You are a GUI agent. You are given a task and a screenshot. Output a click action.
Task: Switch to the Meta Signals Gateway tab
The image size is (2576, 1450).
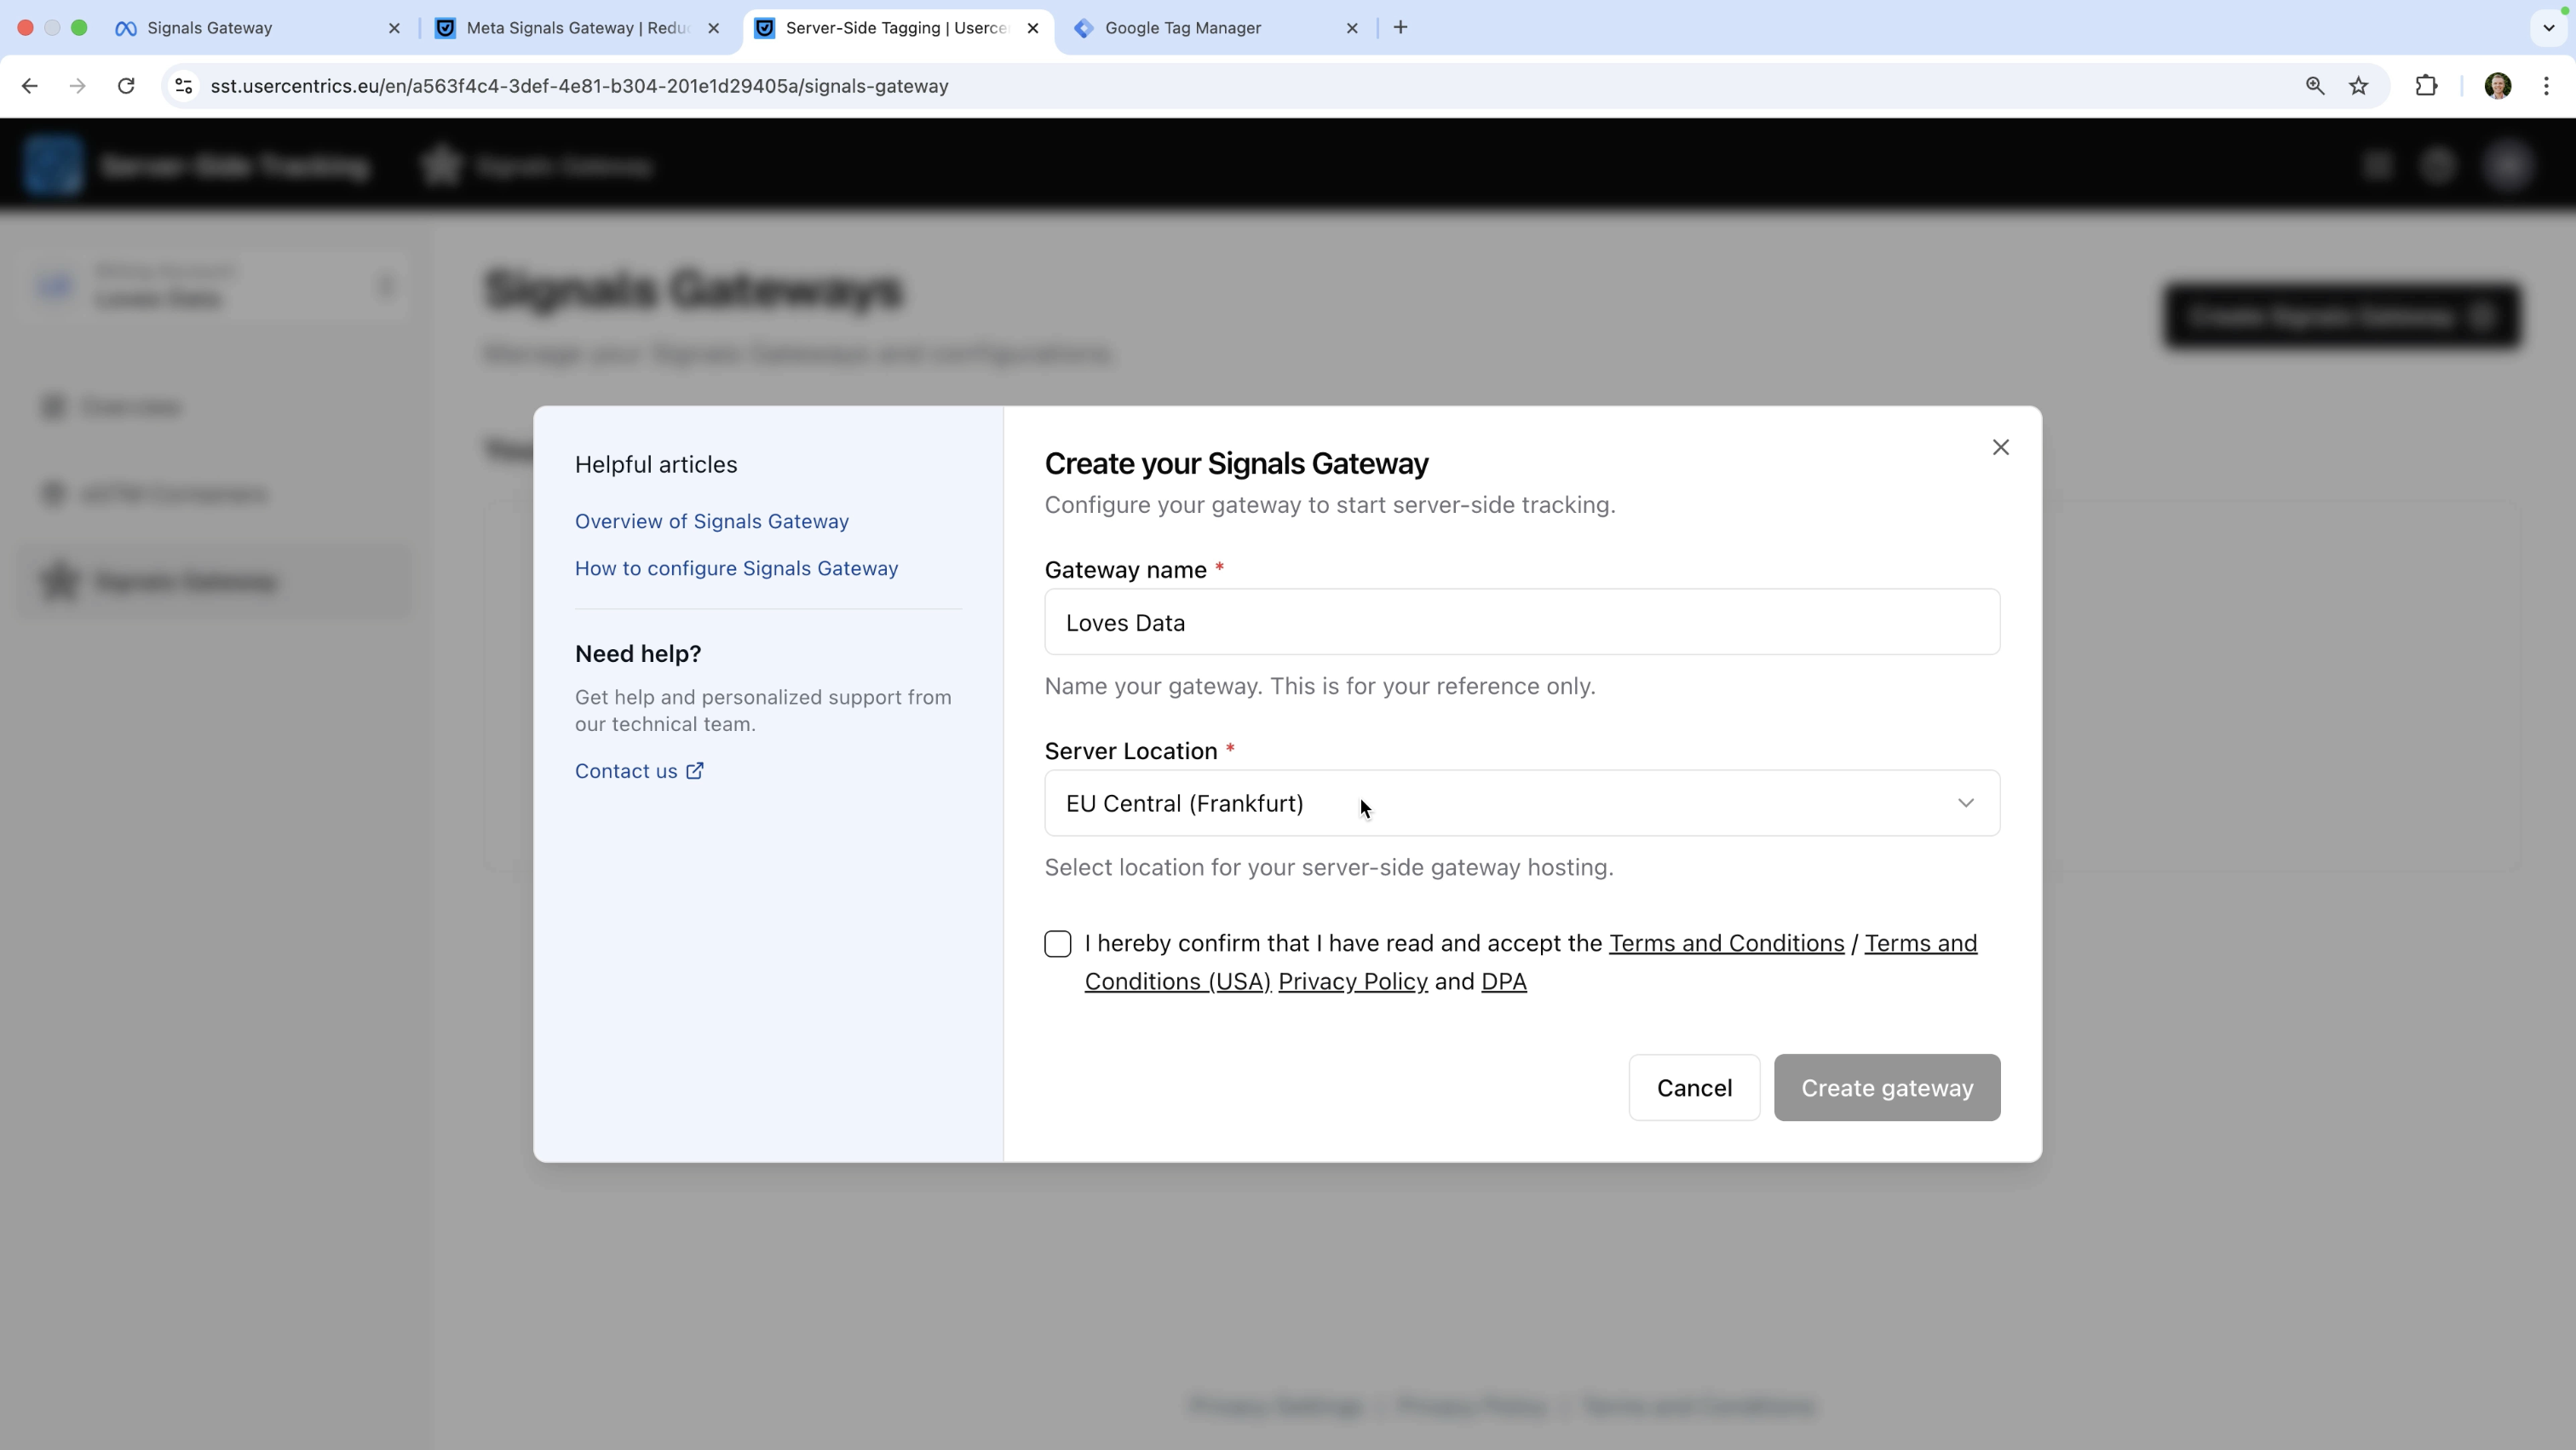pyautogui.click(x=575, y=28)
